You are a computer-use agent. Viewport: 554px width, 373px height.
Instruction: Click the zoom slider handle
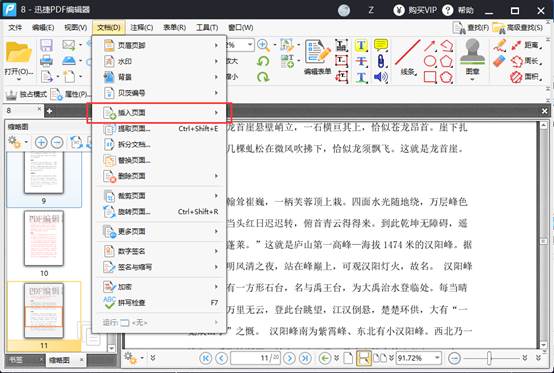(489, 358)
